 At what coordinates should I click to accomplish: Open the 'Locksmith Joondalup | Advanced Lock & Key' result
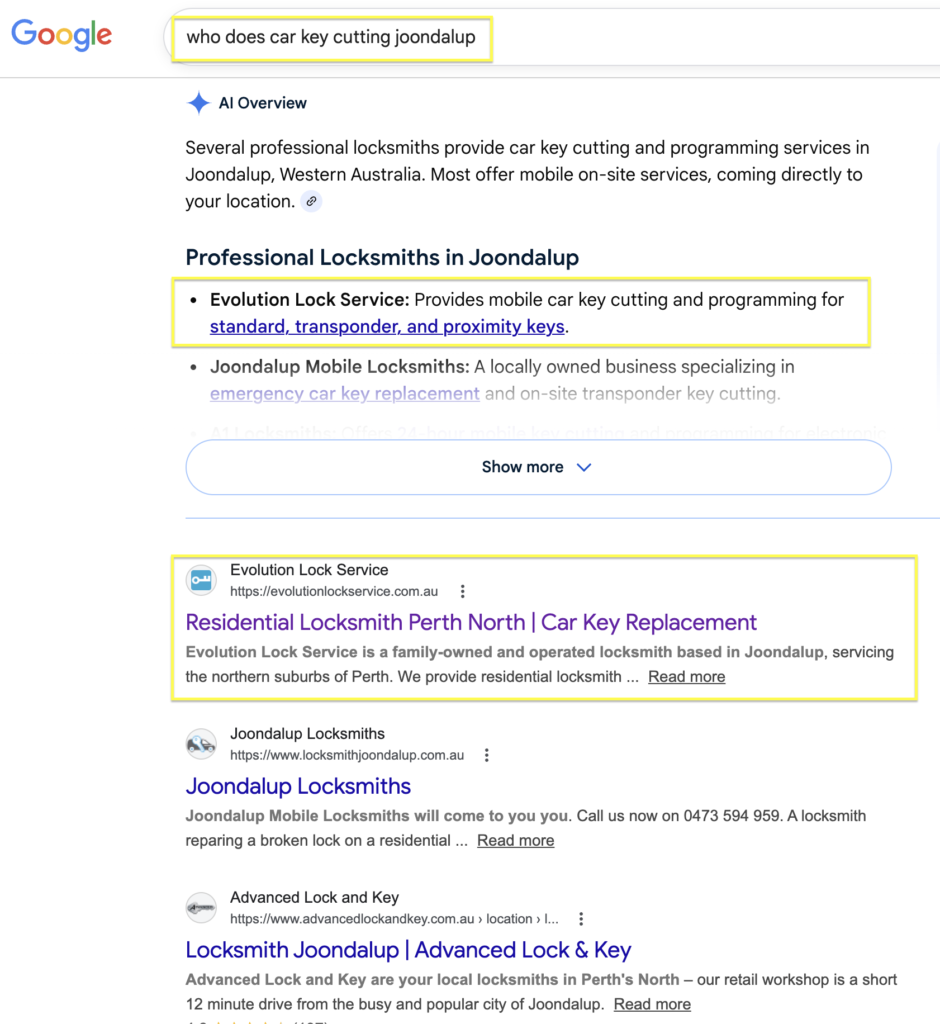pyautogui.click(x=408, y=950)
